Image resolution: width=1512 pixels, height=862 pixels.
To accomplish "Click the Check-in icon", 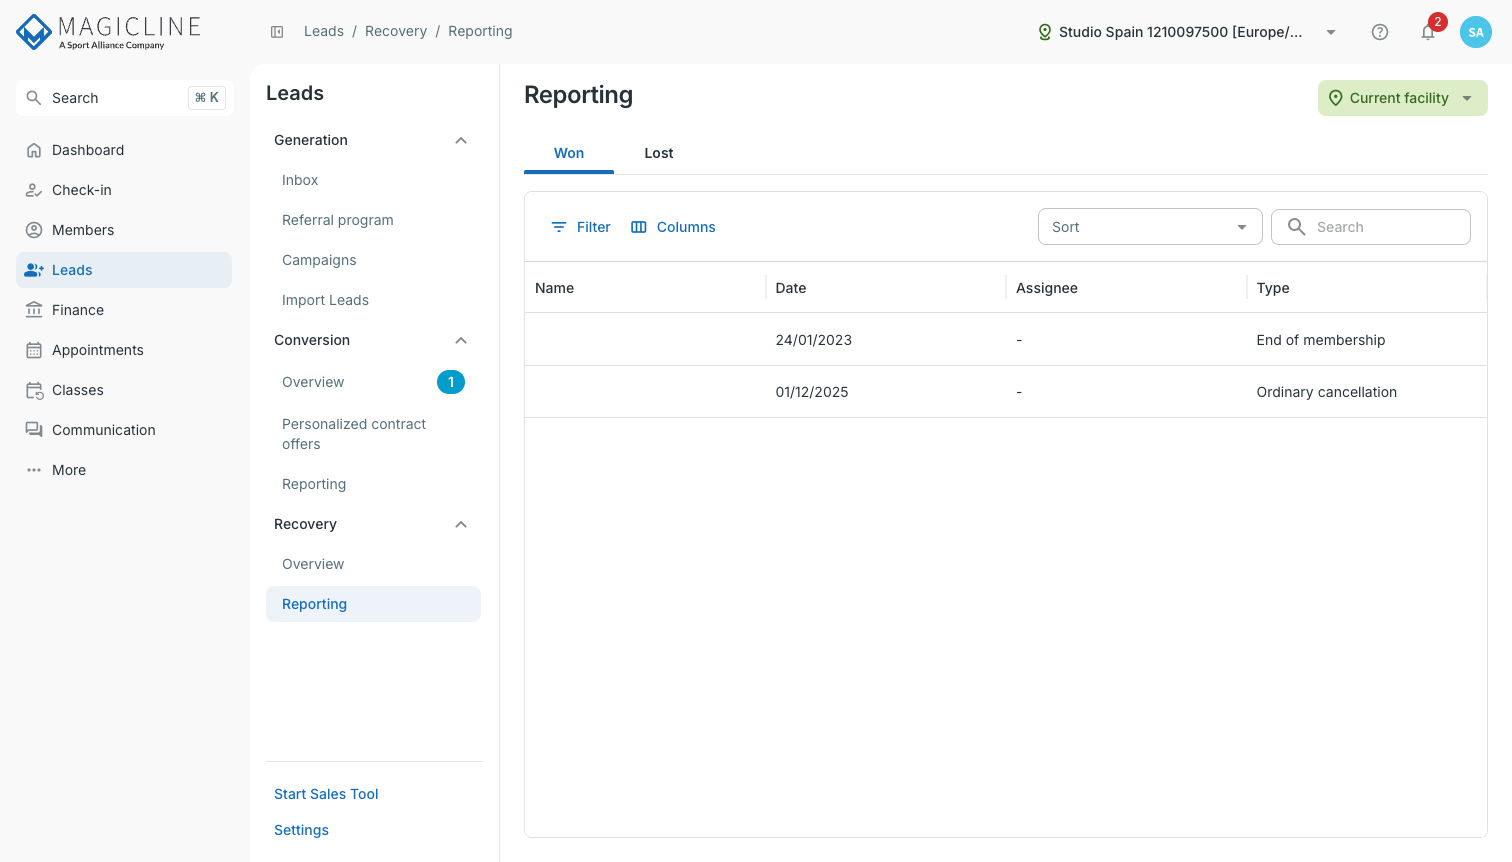I will point(34,190).
